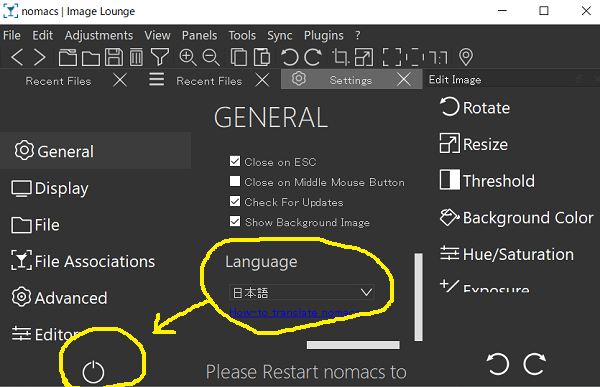Go to previous image arrow in toolbar
This screenshot has height=387, width=600.
[18, 57]
